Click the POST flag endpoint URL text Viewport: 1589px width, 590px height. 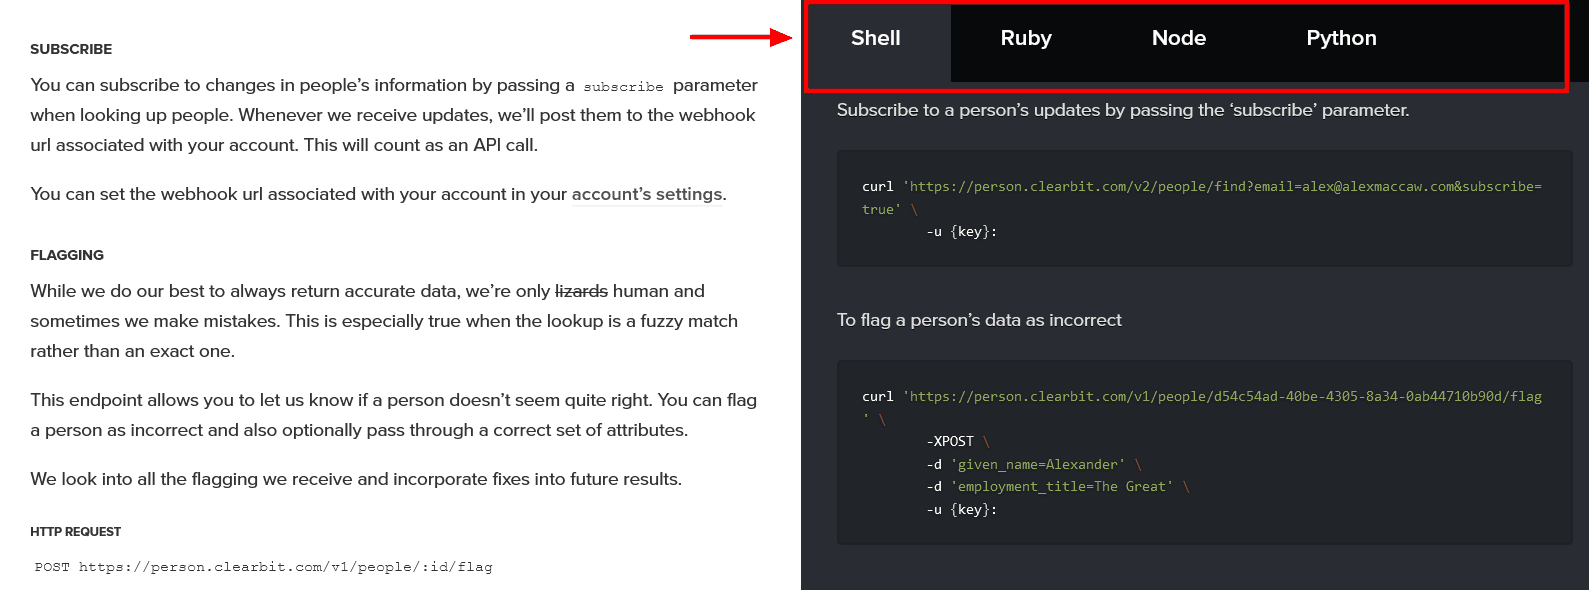[264, 567]
